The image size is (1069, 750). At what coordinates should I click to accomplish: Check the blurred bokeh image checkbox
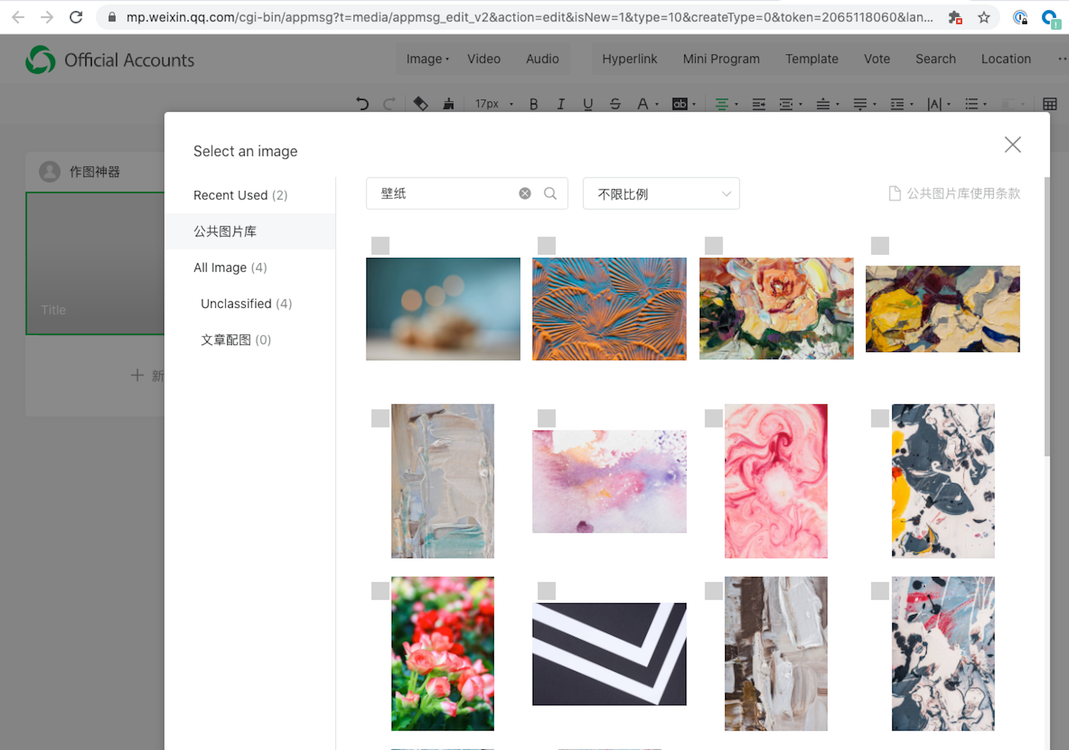[x=380, y=245]
